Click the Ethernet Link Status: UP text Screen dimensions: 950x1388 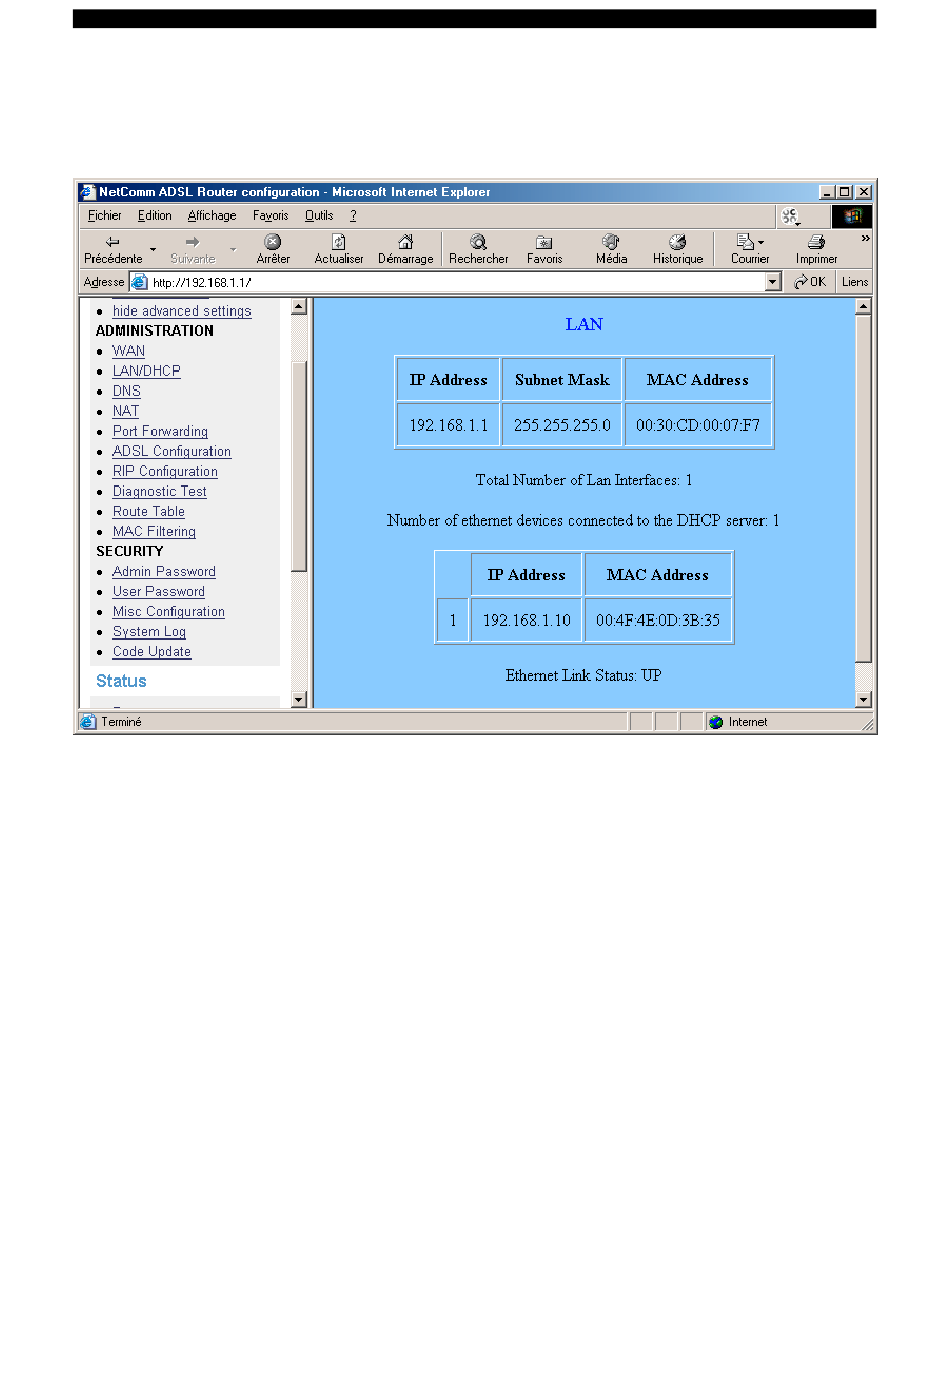pyautogui.click(x=583, y=676)
